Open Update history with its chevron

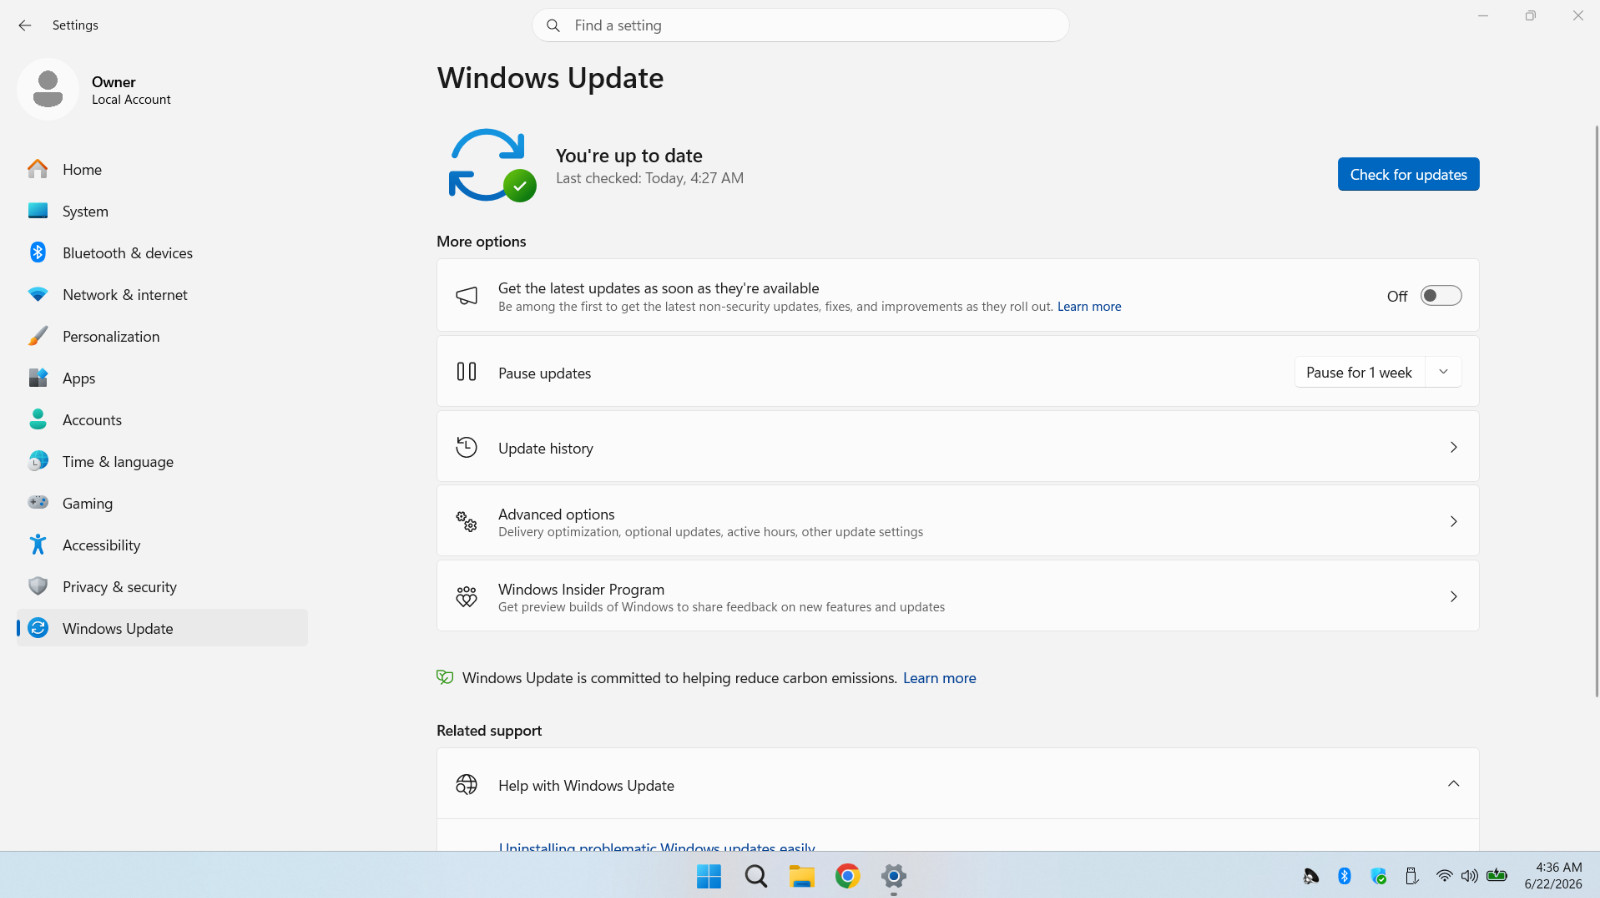click(x=1454, y=447)
